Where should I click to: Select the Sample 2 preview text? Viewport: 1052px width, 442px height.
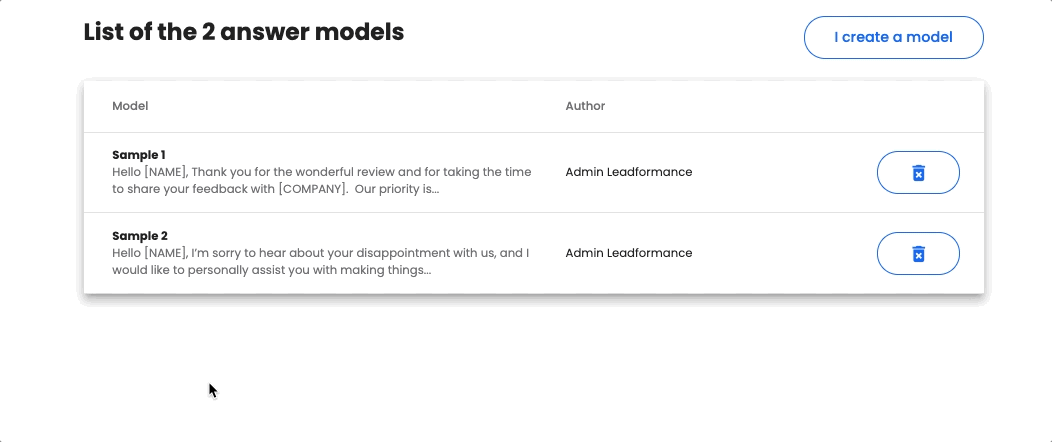321,262
